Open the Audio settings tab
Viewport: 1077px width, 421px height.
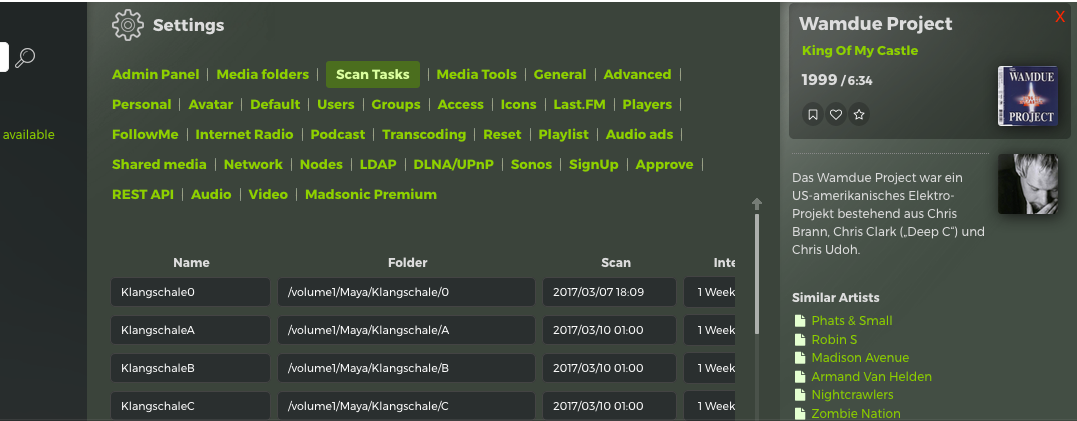tap(211, 194)
